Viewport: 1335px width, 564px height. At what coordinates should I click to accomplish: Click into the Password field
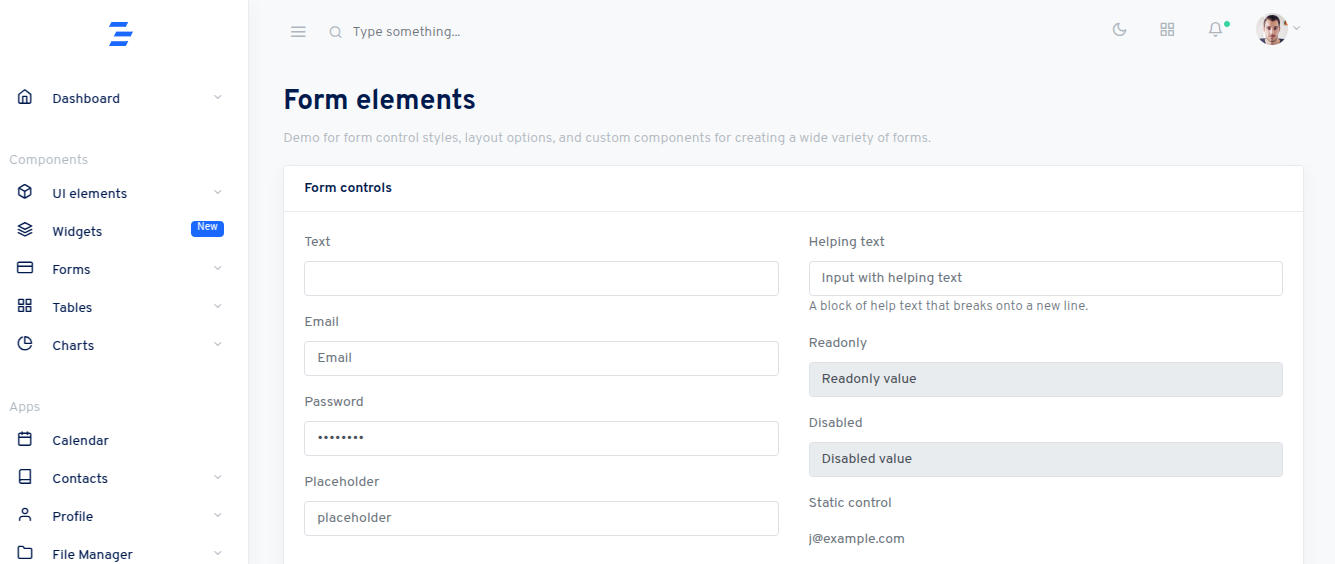point(541,438)
